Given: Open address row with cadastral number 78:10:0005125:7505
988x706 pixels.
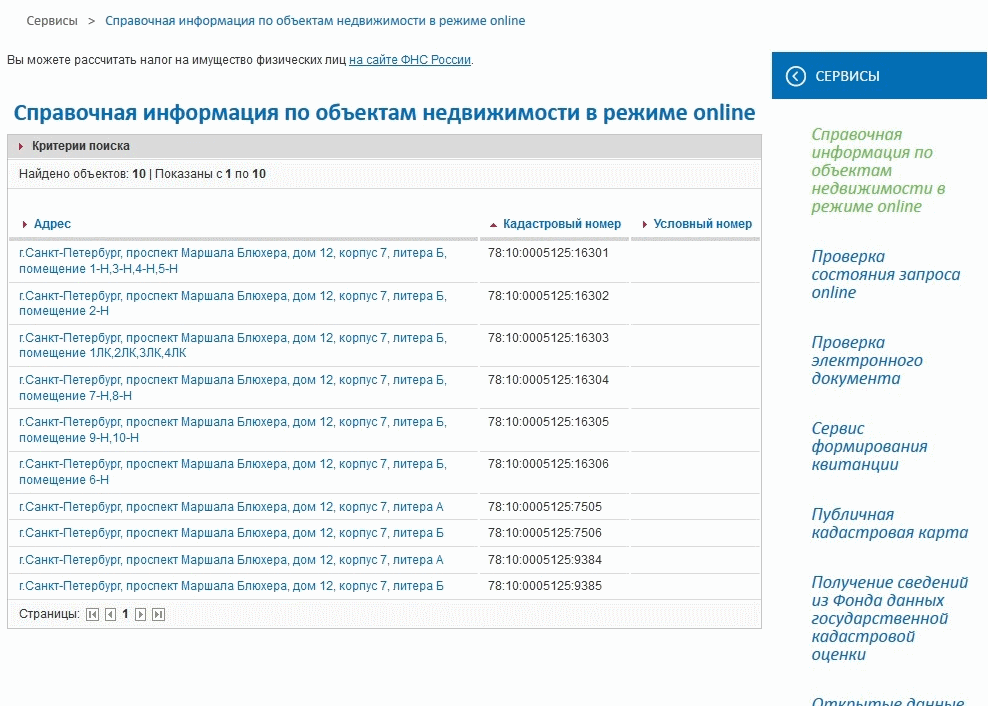Looking at the screenshot, I should pos(231,507).
